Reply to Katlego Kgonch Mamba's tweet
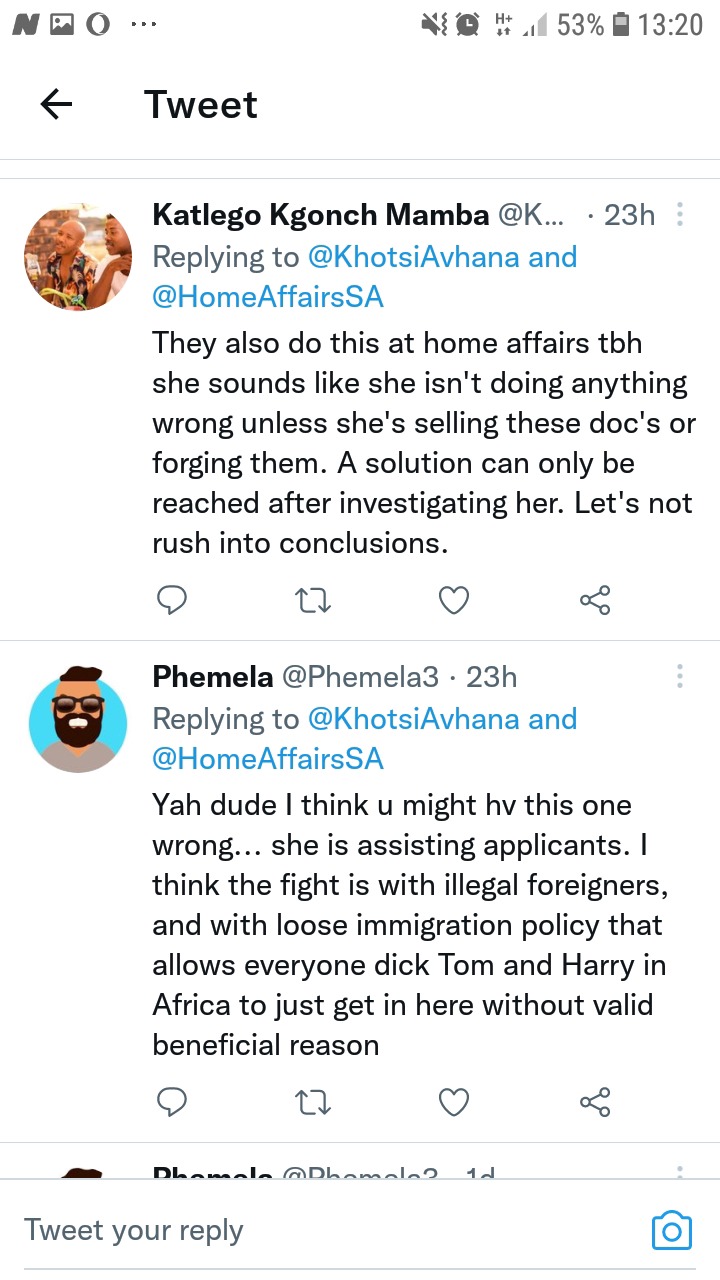 pos(172,600)
